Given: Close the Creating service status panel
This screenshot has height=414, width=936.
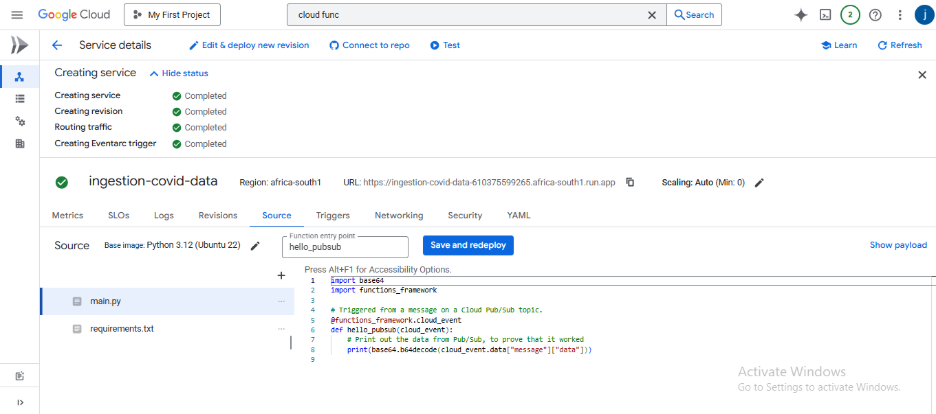Looking at the screenshot, I should 922,75.
